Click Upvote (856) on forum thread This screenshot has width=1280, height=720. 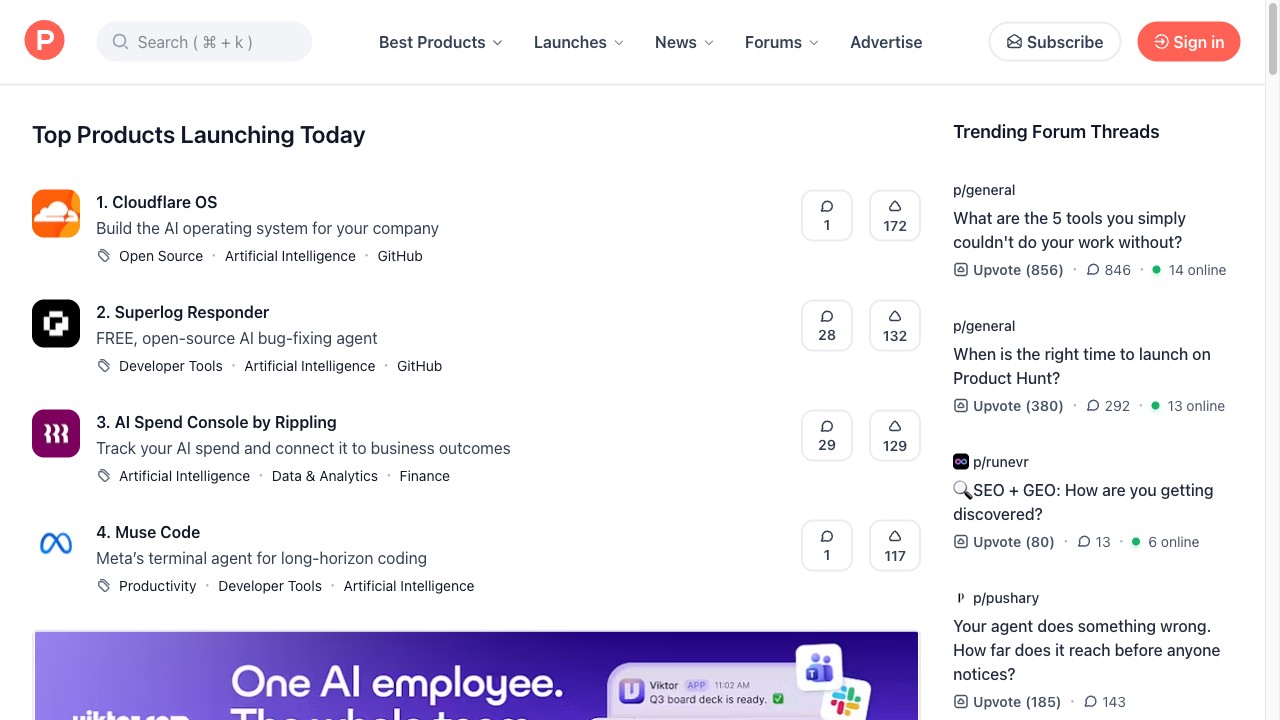pyautogui.click(x=1008, y=270)
